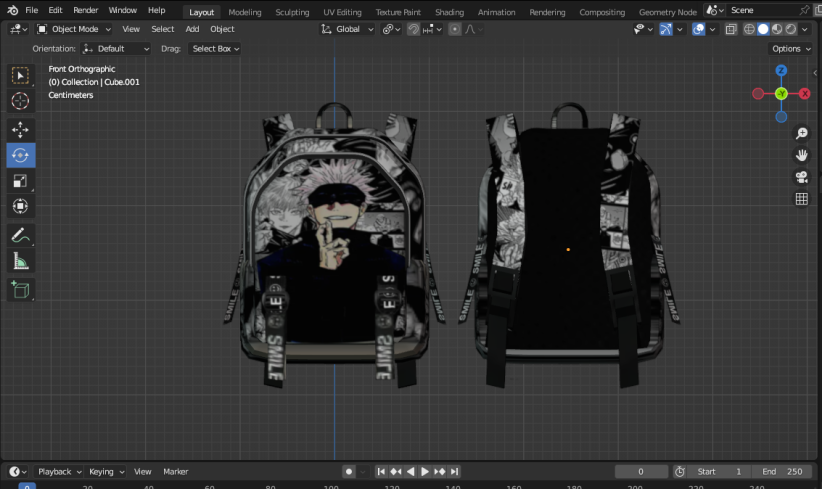Select the Transform tool

[x=20, y=206]
